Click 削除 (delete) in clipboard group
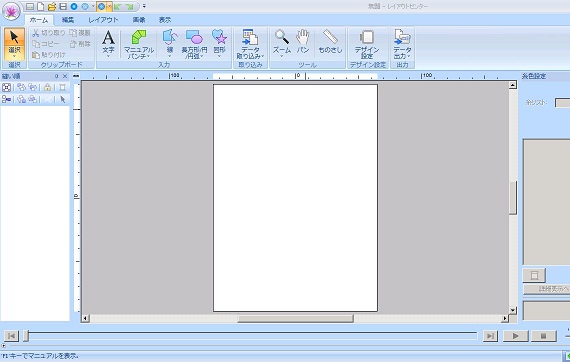This screenshot has height=362, width=570. click(x=80, y=44)
